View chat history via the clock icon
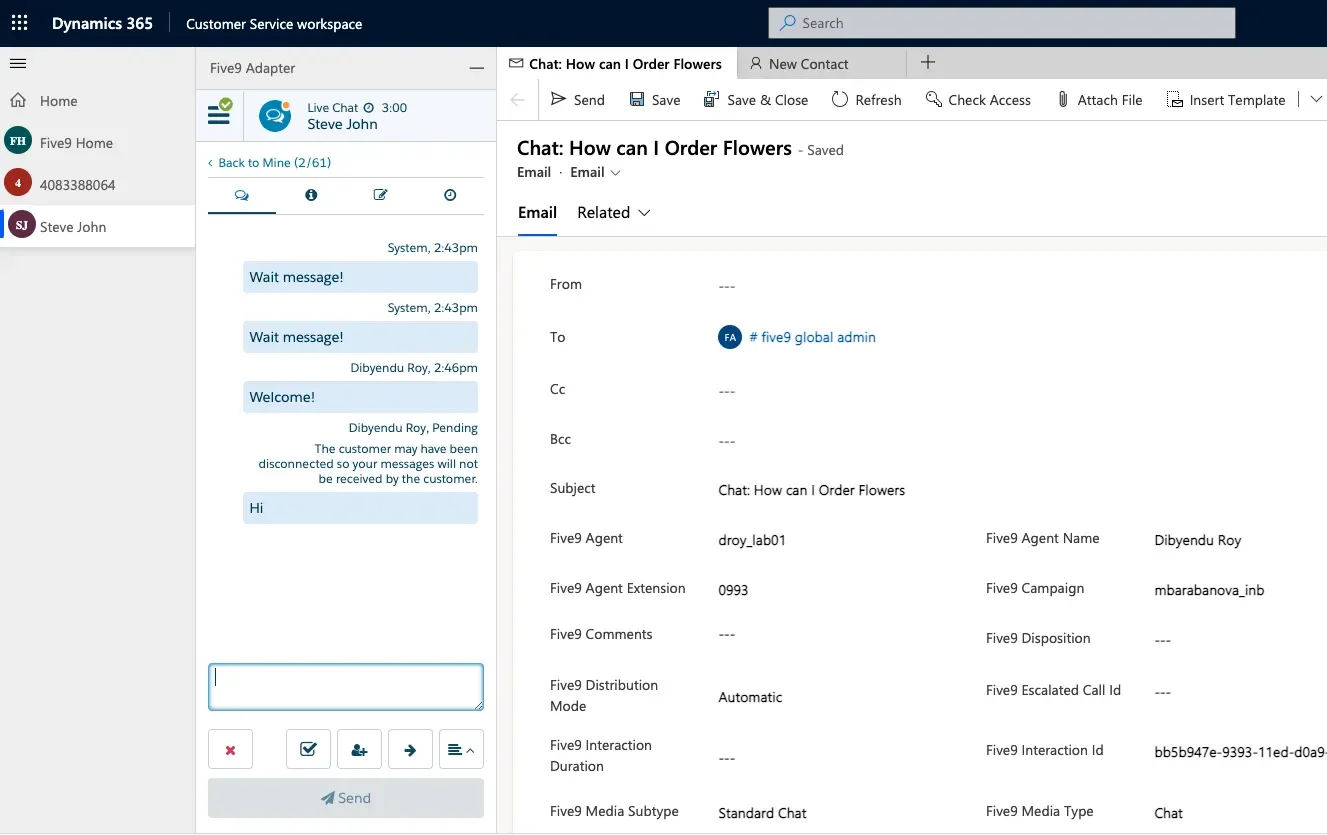Image resolution: width=1327 pixels, height=835 pixels. [x=449, y=195]
